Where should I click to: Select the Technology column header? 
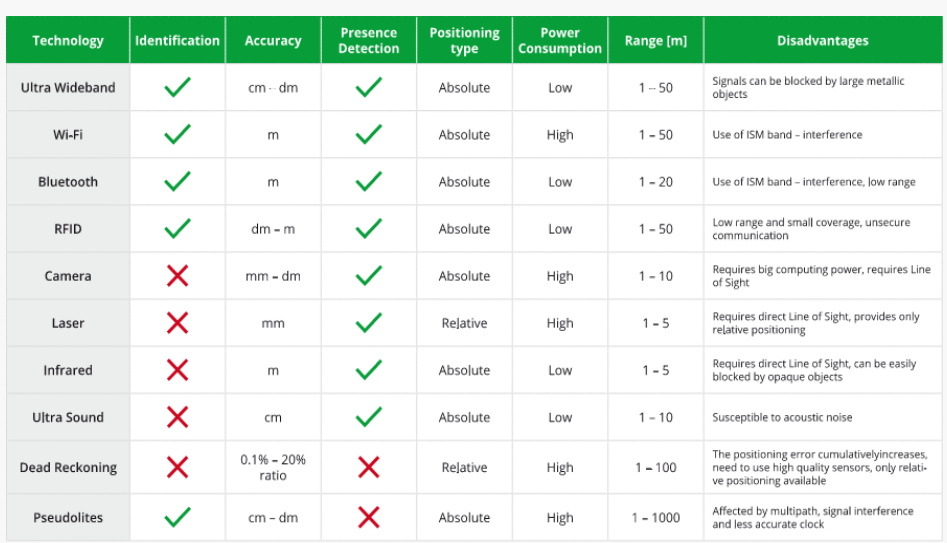coord(68,40)
